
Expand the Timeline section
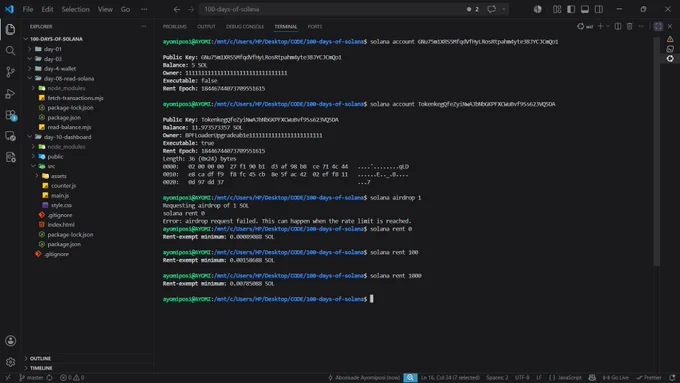click(x=41, y=368)
